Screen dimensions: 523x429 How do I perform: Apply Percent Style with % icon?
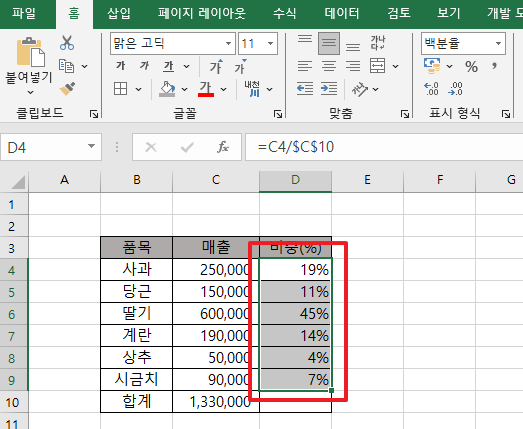click(x=471, y=66)
